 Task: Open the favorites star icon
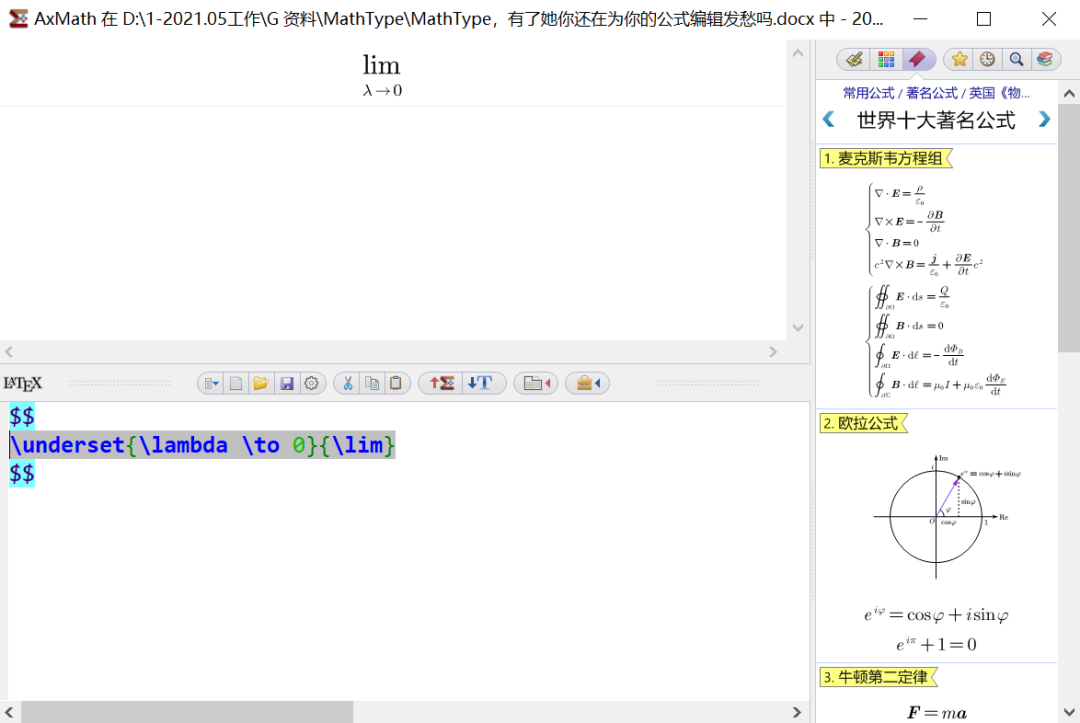960,59
